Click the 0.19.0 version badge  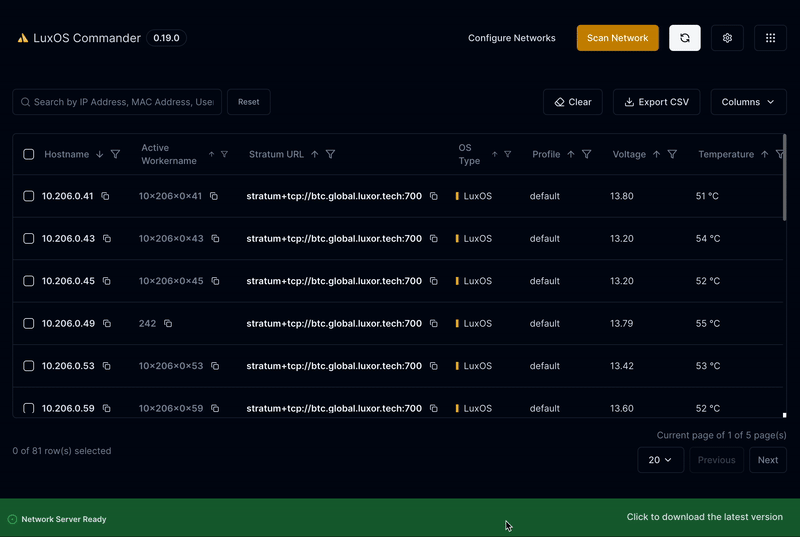point(166,38)
